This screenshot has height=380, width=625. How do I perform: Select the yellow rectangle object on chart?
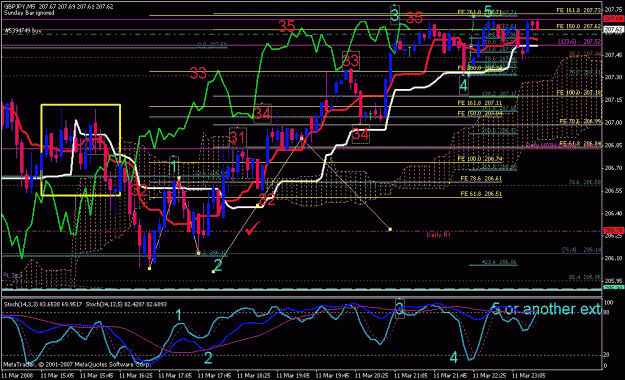click(x=81, y=150)
